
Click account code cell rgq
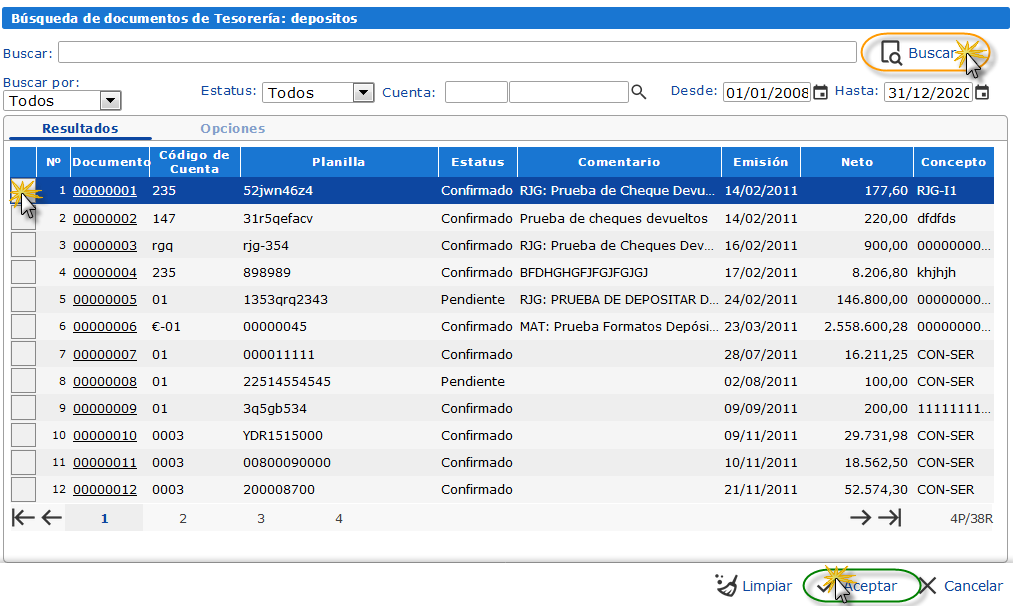click(x=162, y=246)
